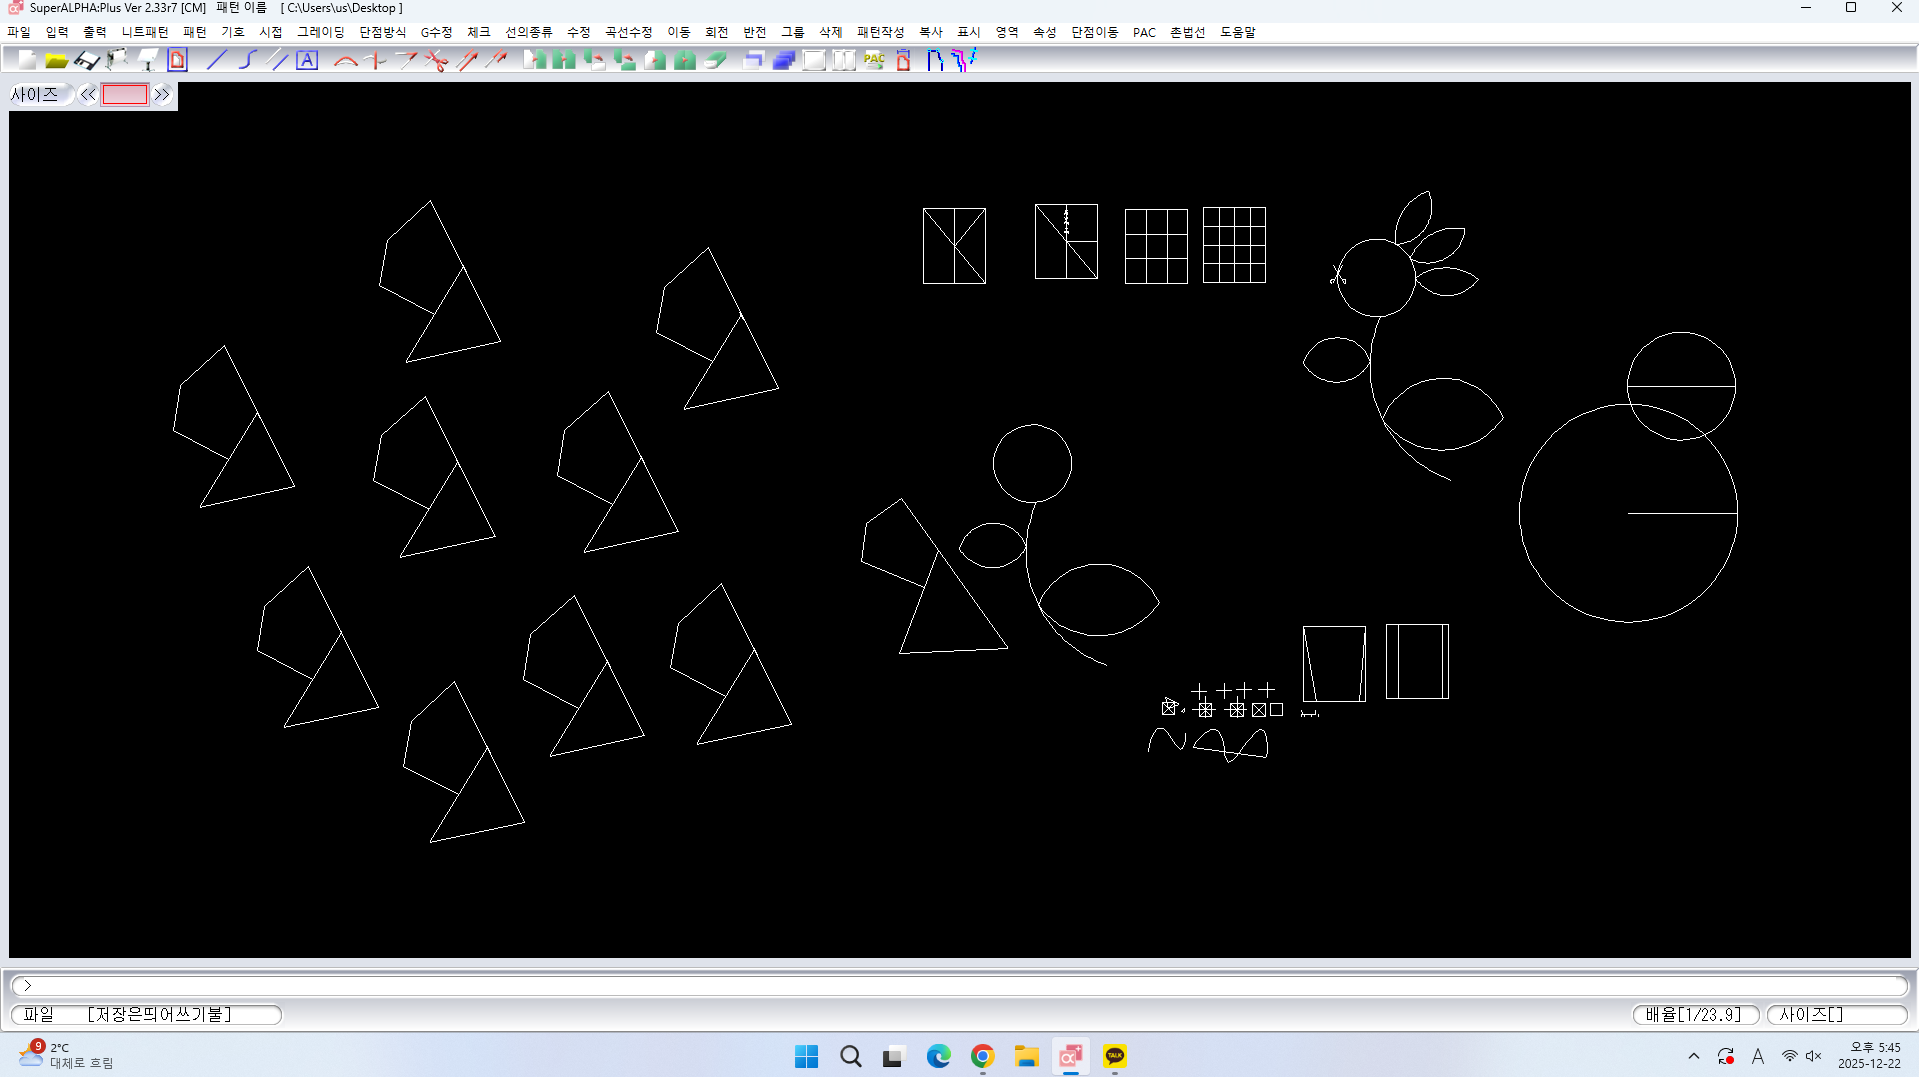Select the parallel lines tool
Image resolution: width=1919 pixels, height=1077 pixels.
coord(279,60)
